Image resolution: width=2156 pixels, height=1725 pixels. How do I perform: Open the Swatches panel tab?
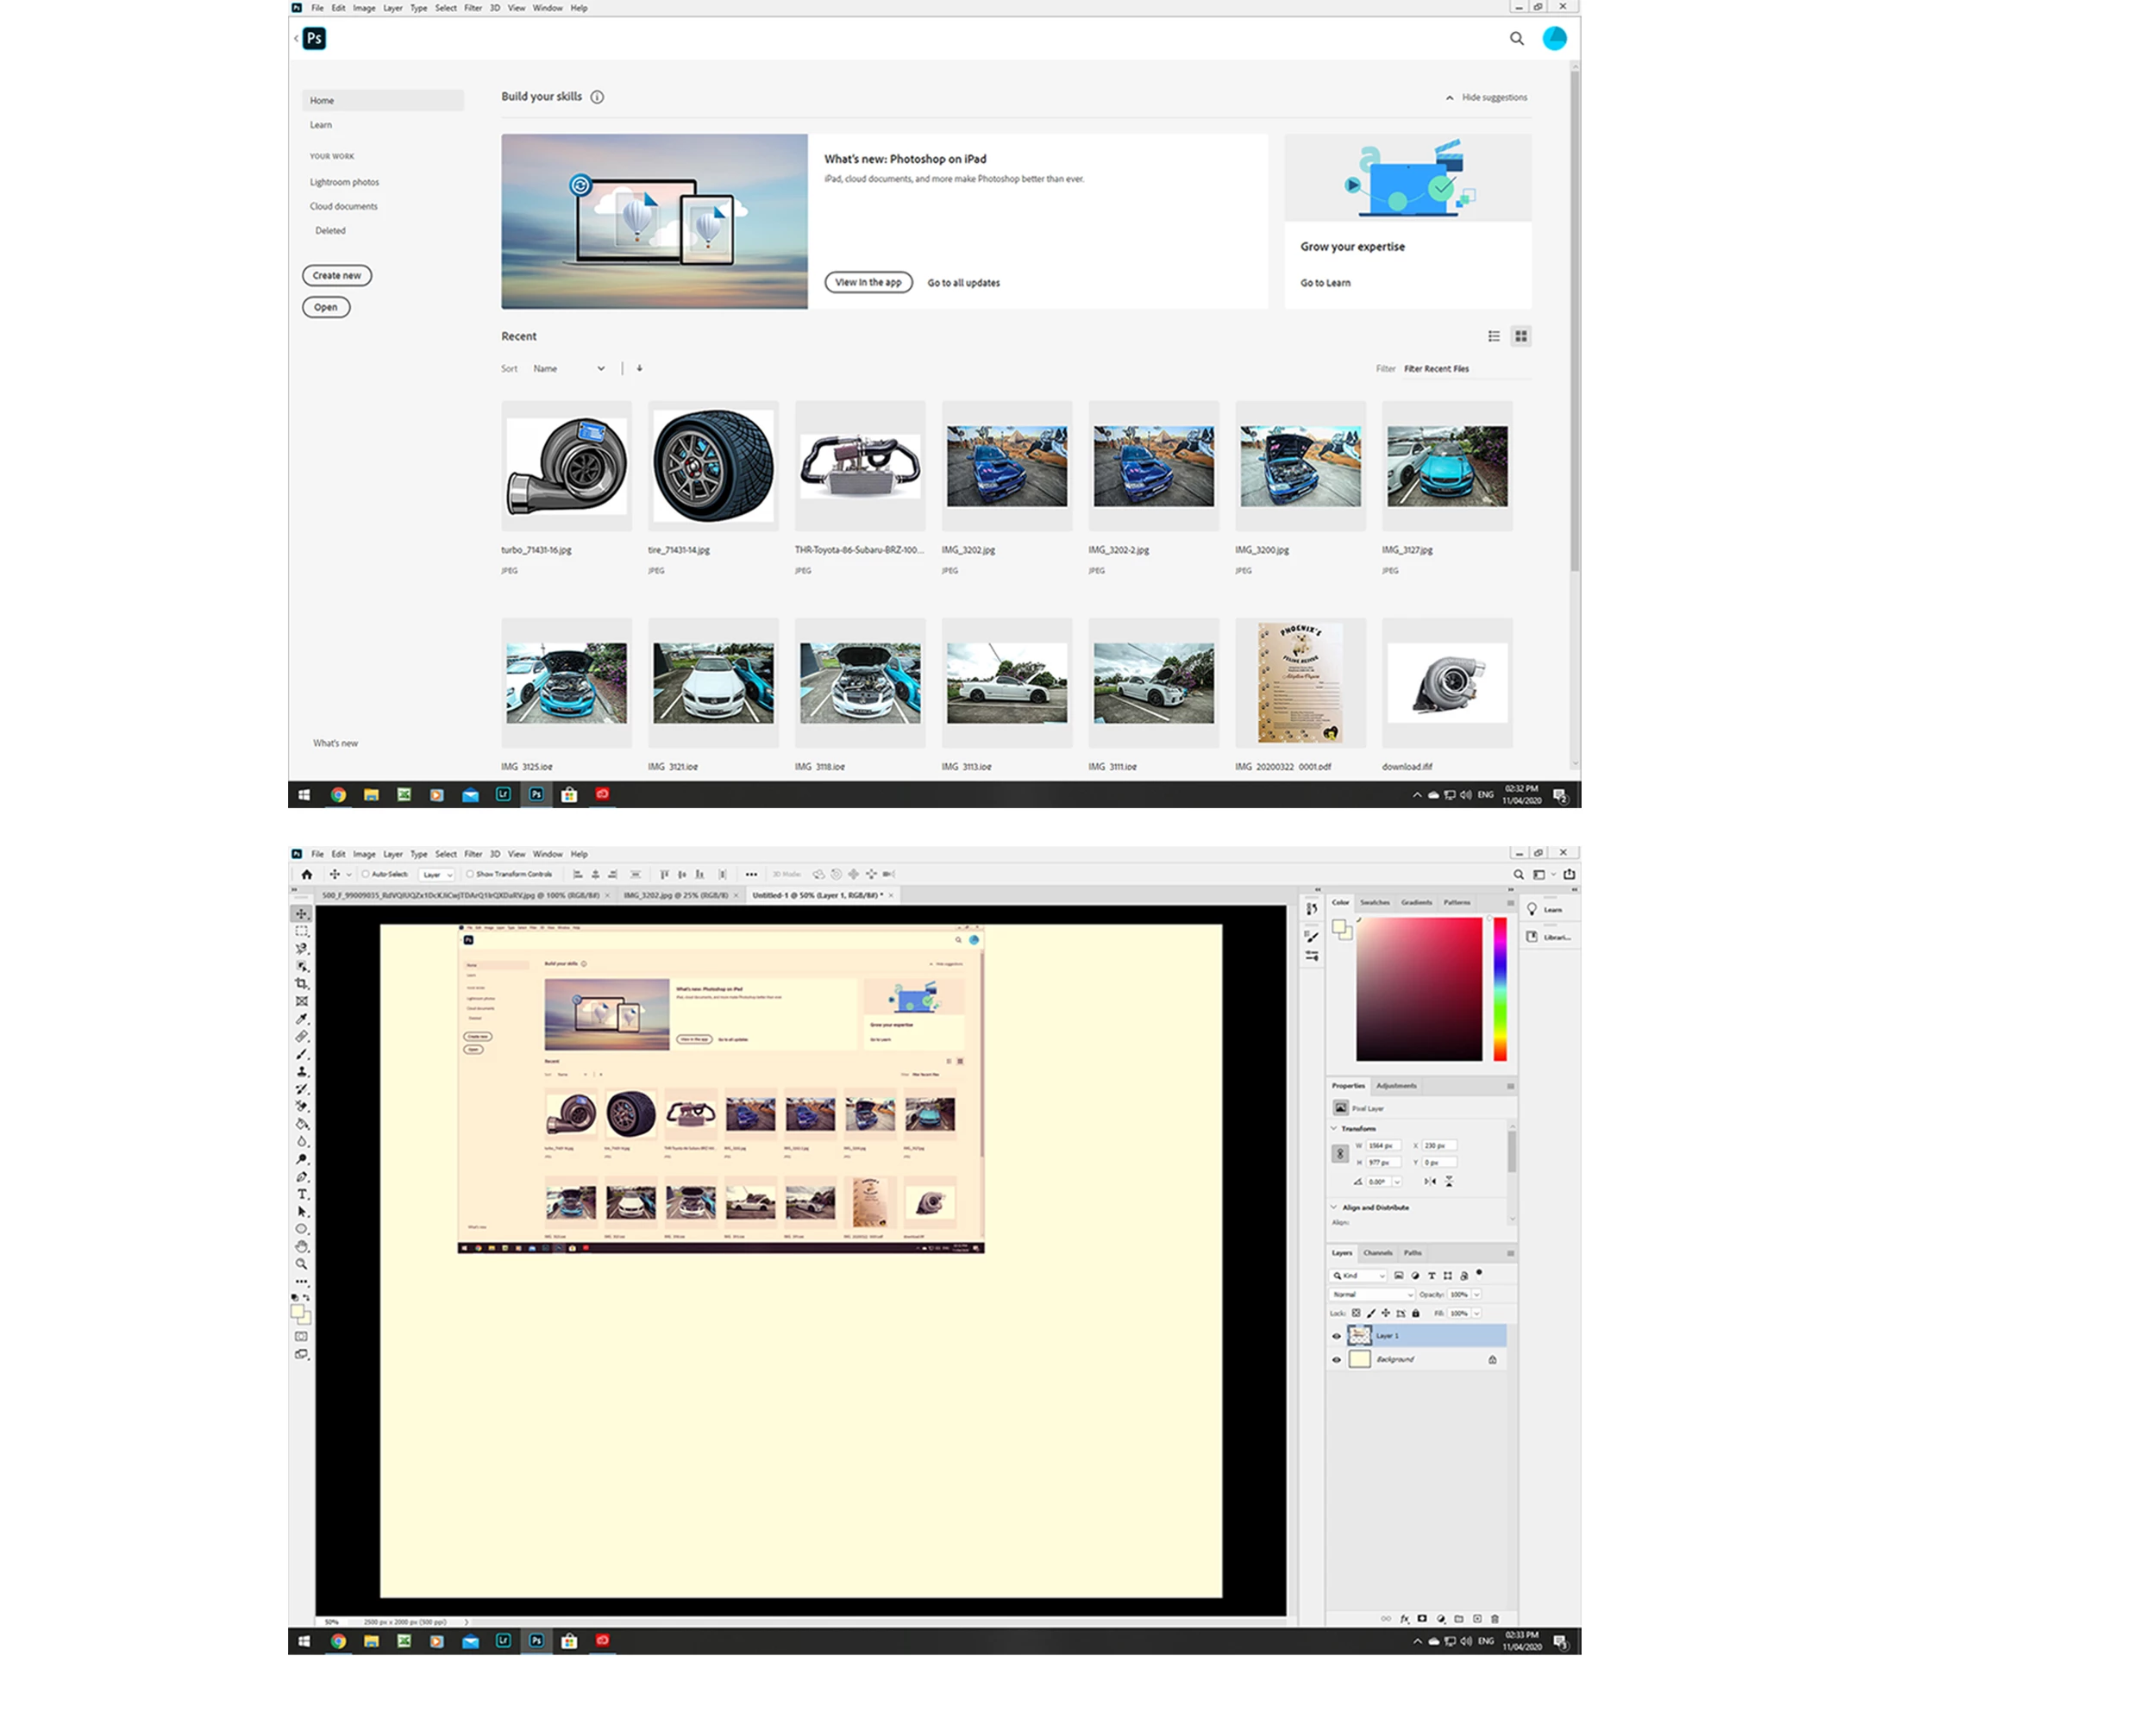point(1375,902)
